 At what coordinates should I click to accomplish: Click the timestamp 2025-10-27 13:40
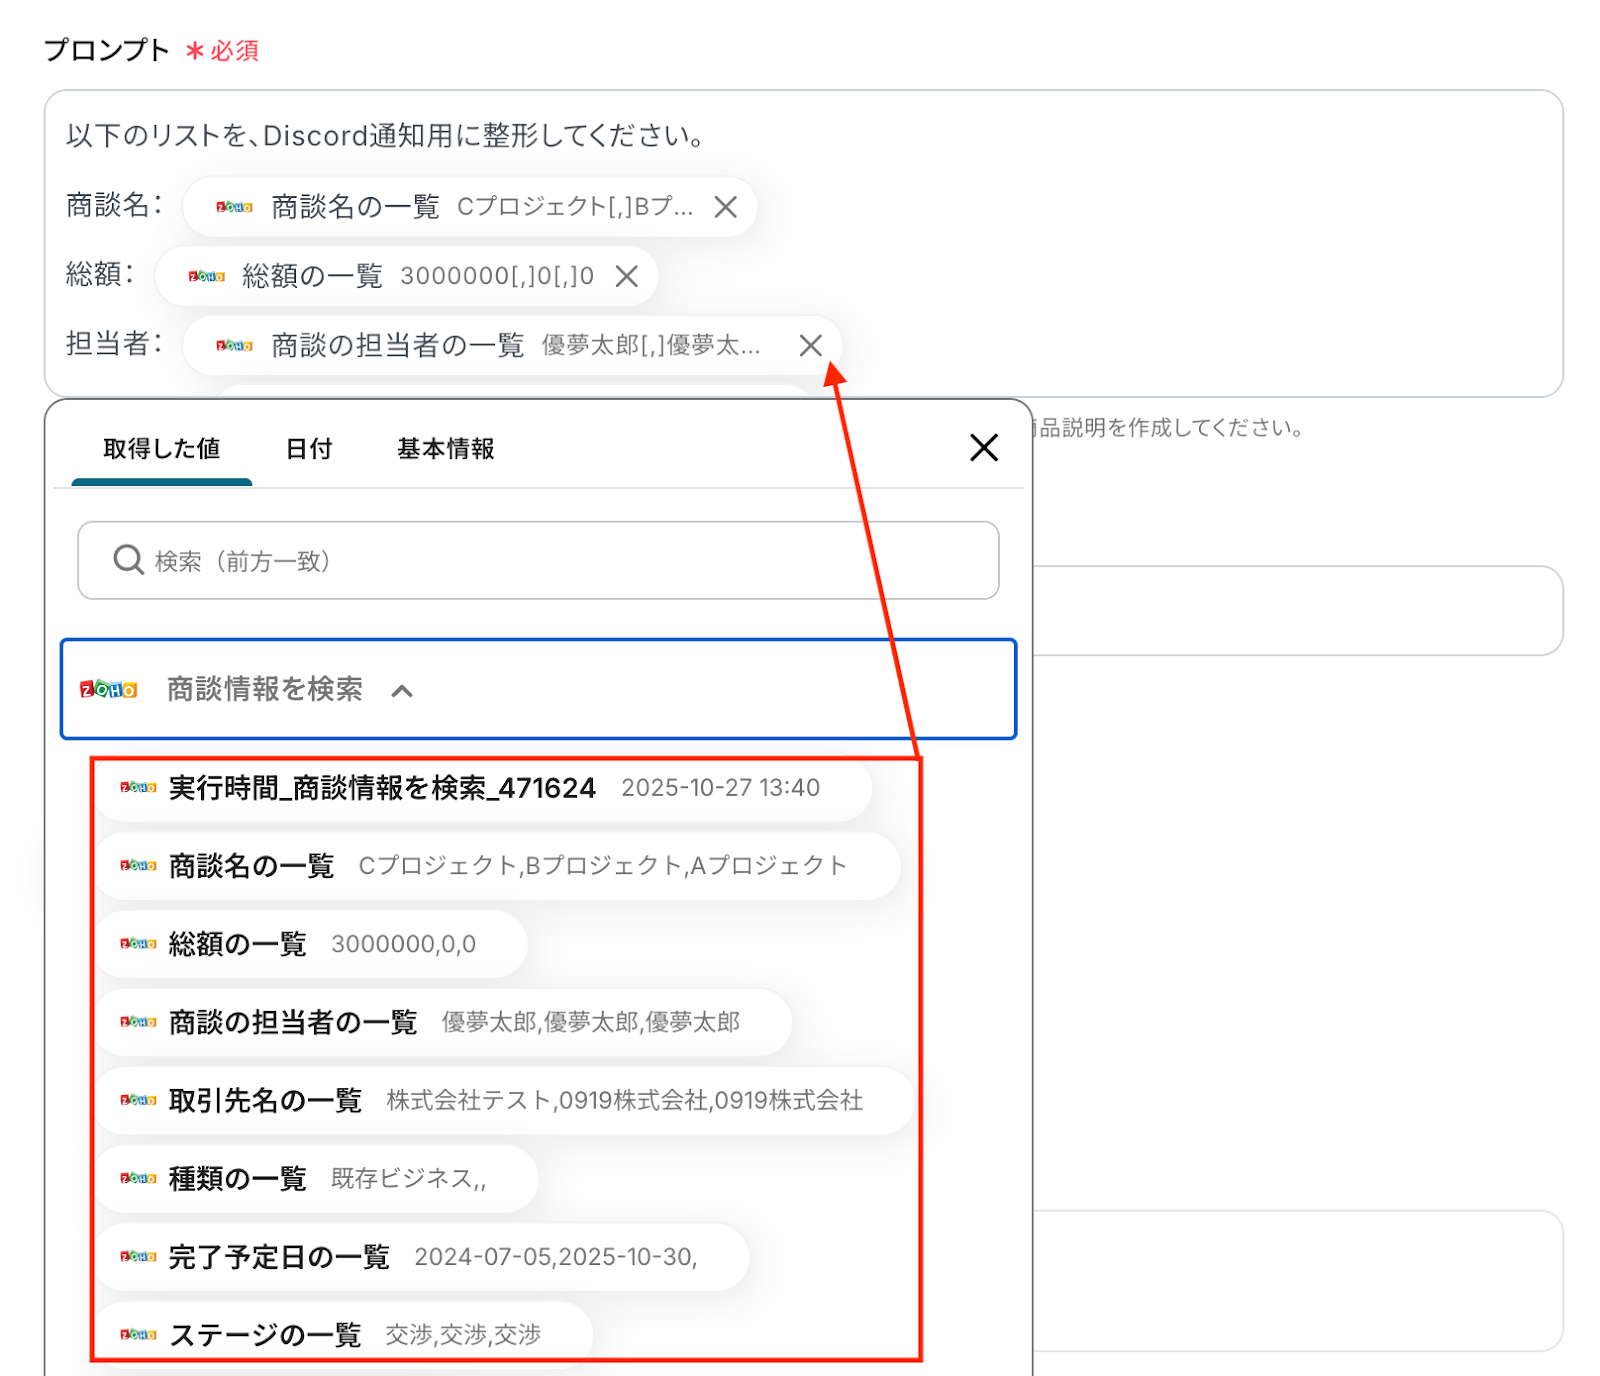tap(721, 788)
